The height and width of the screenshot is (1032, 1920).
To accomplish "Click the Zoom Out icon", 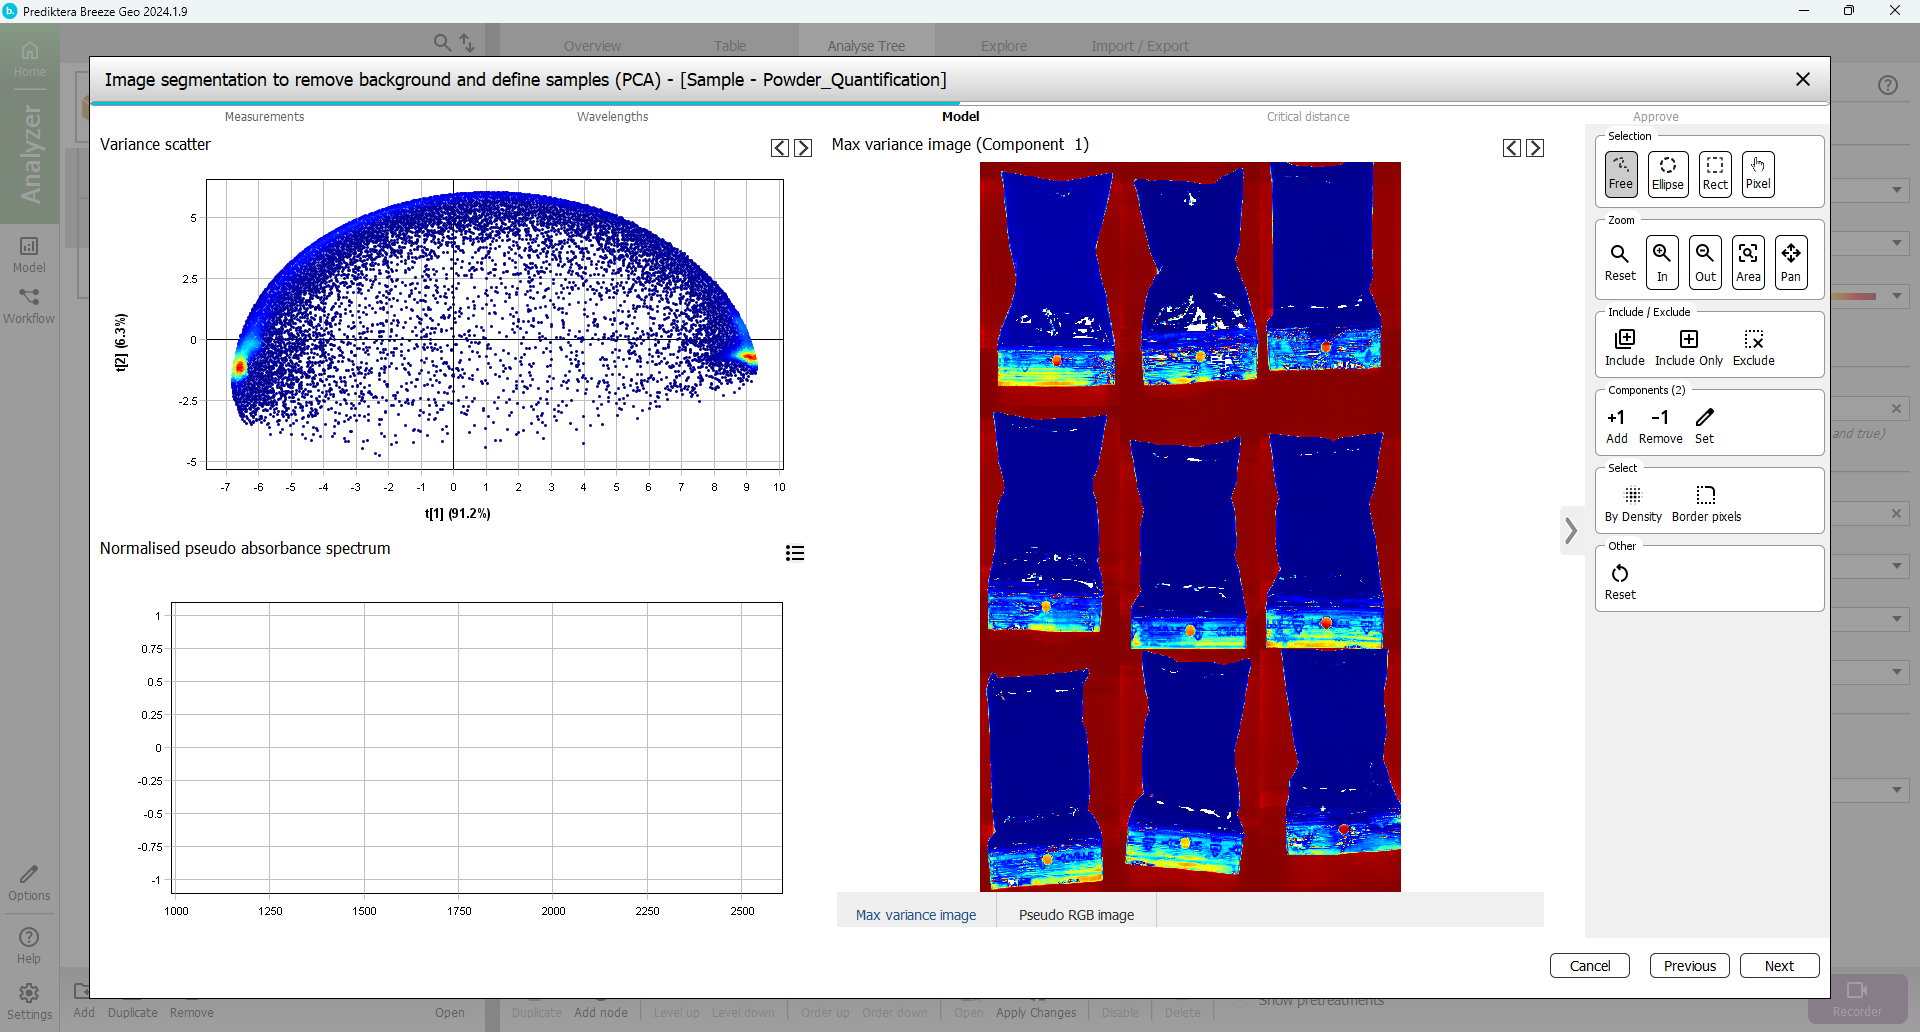I will coord(1705,262).
